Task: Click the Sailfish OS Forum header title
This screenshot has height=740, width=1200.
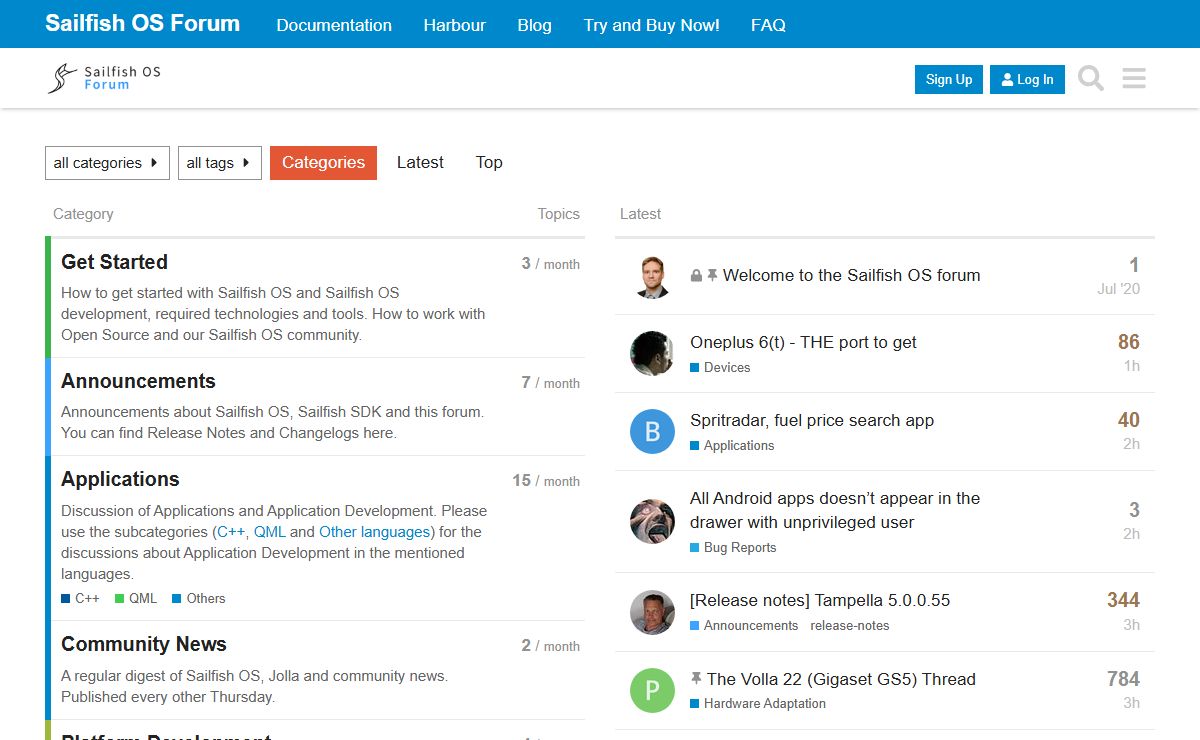Action: click(142, 23)
